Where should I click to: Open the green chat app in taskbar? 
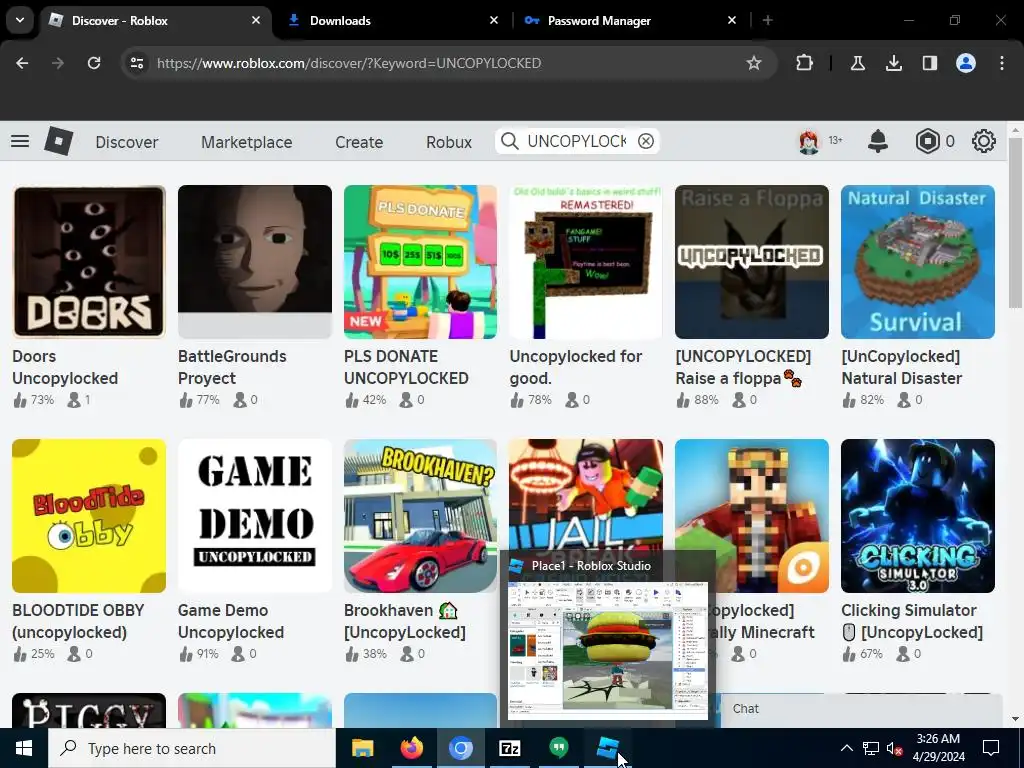click(x=558, y=748)
